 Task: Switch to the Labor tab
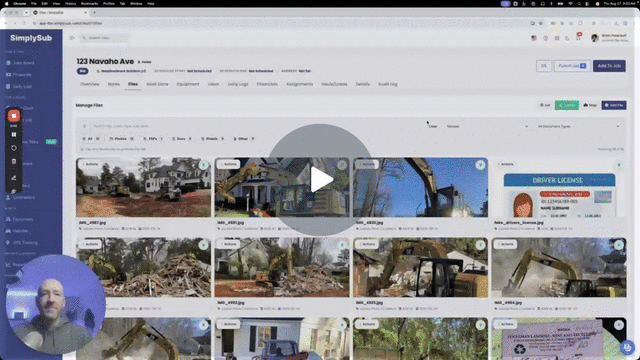[x=213, y=84]
